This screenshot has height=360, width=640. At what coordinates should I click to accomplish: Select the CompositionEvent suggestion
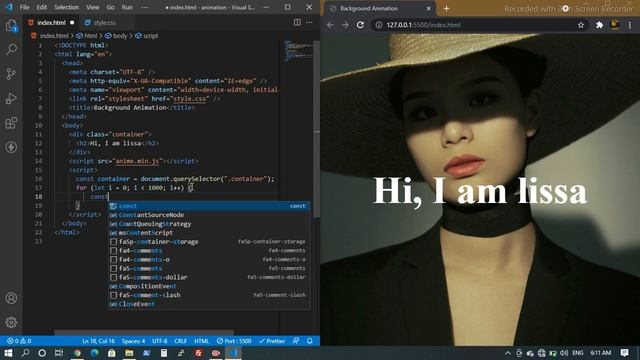coord(209,286)
